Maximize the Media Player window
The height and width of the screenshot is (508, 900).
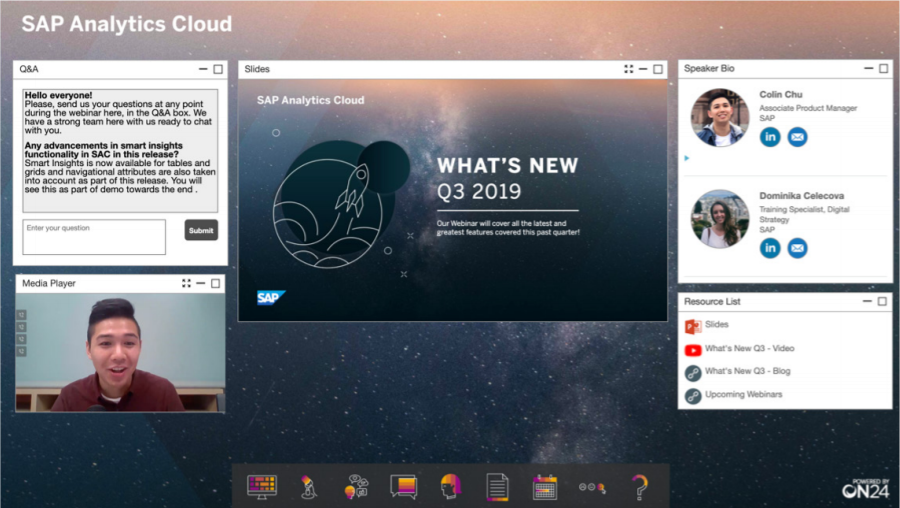tap(215, 283)
